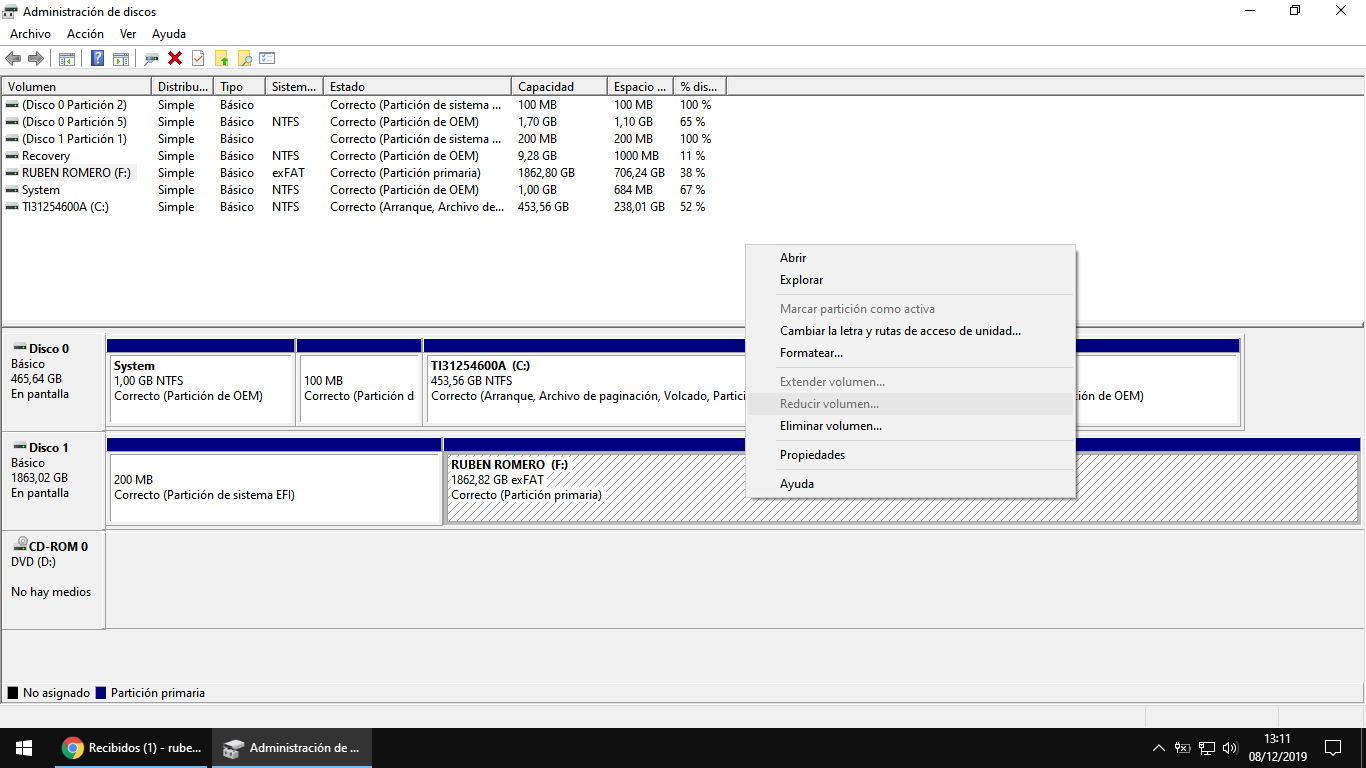The width and height of the screenshot is (1366, 768).
Task: Choose Ayuda in the context menu
Action: click(x=911, y=484)
